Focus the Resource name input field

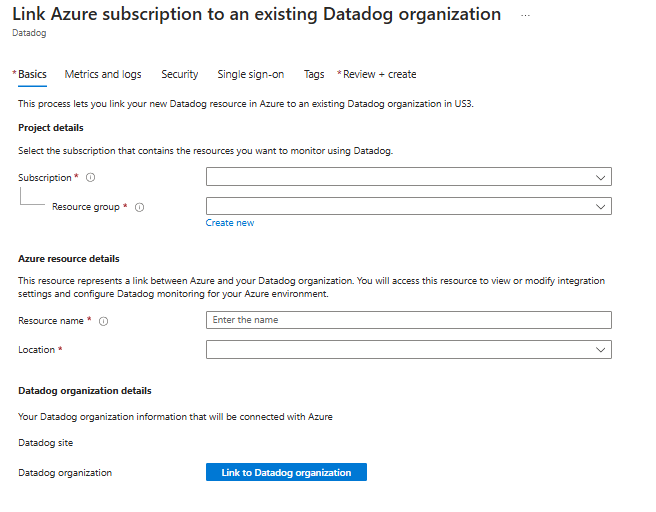tap(409, 320)
